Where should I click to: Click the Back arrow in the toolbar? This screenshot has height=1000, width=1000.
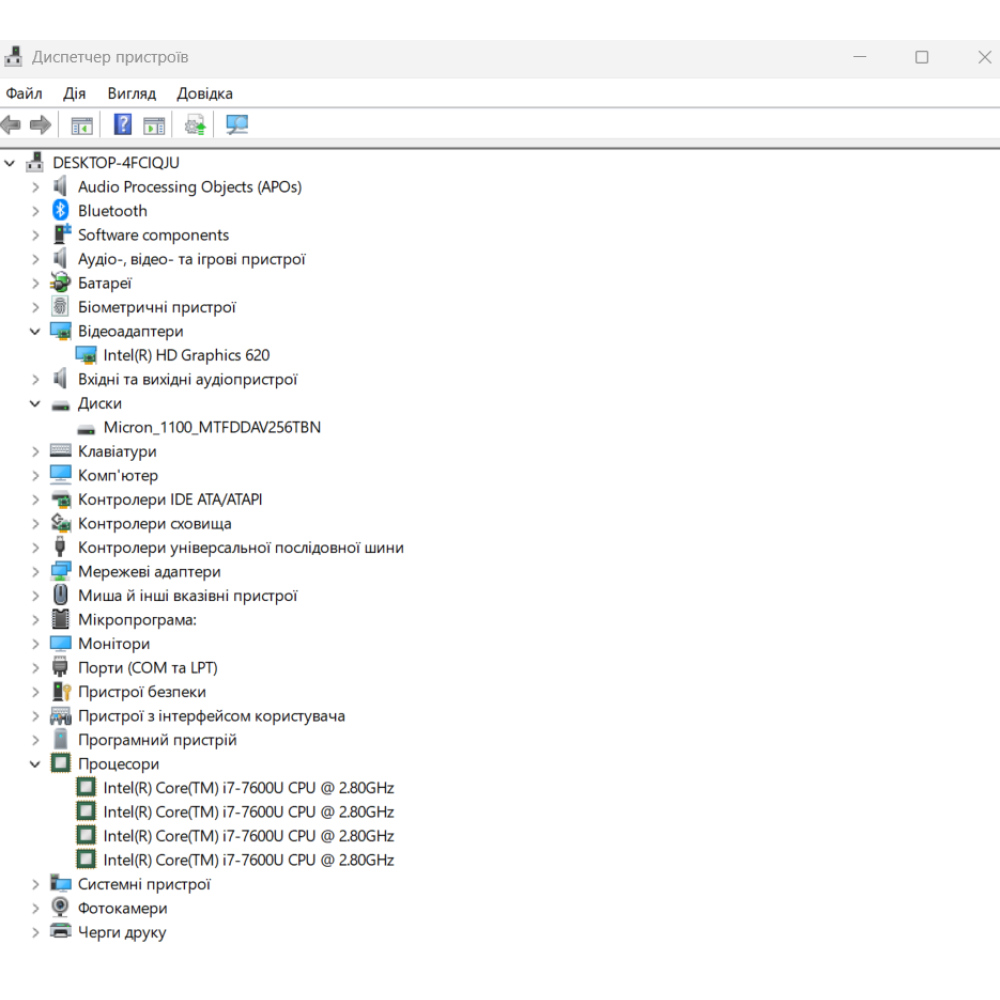coord(11,125)
